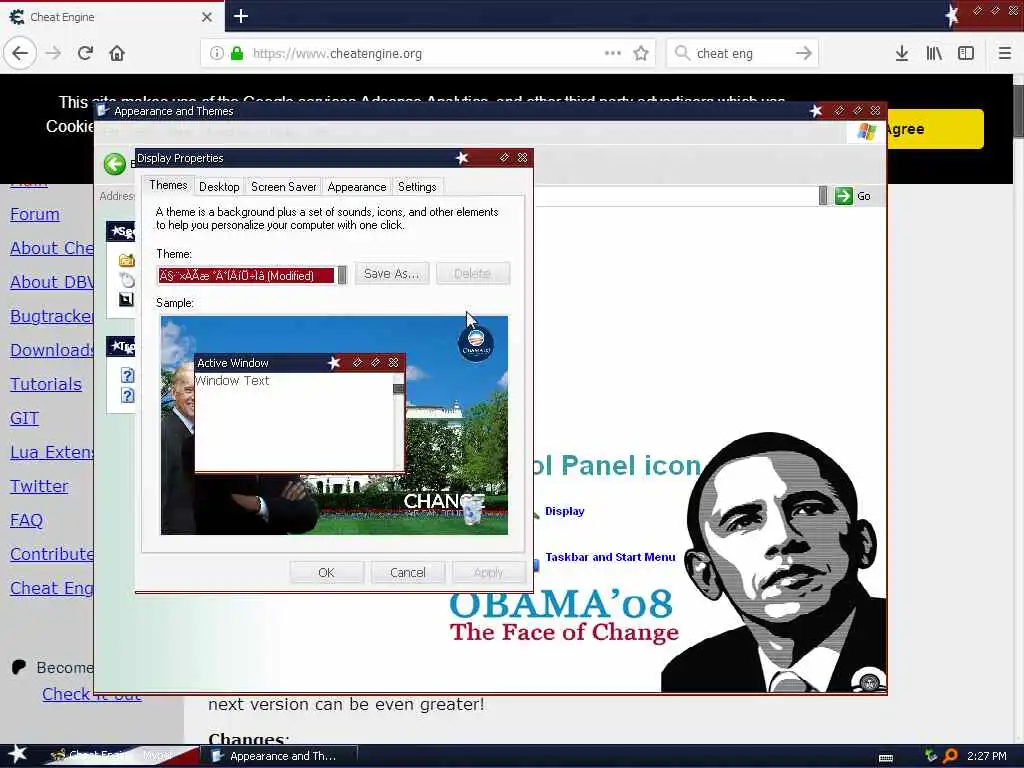The width and height of the screenshot is (1024, 768).
Task: Click the green padlock security icon
Action: pyautogui.click(x=237, y=54)
